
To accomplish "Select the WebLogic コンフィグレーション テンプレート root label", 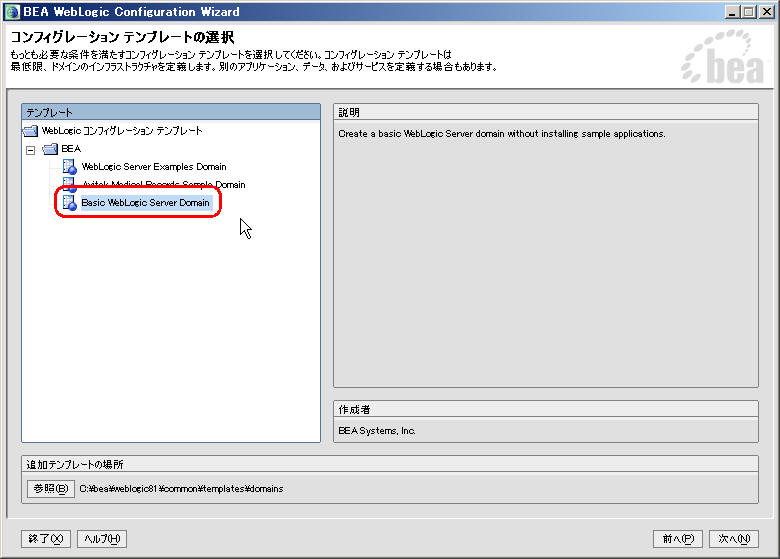I will 121,131.
